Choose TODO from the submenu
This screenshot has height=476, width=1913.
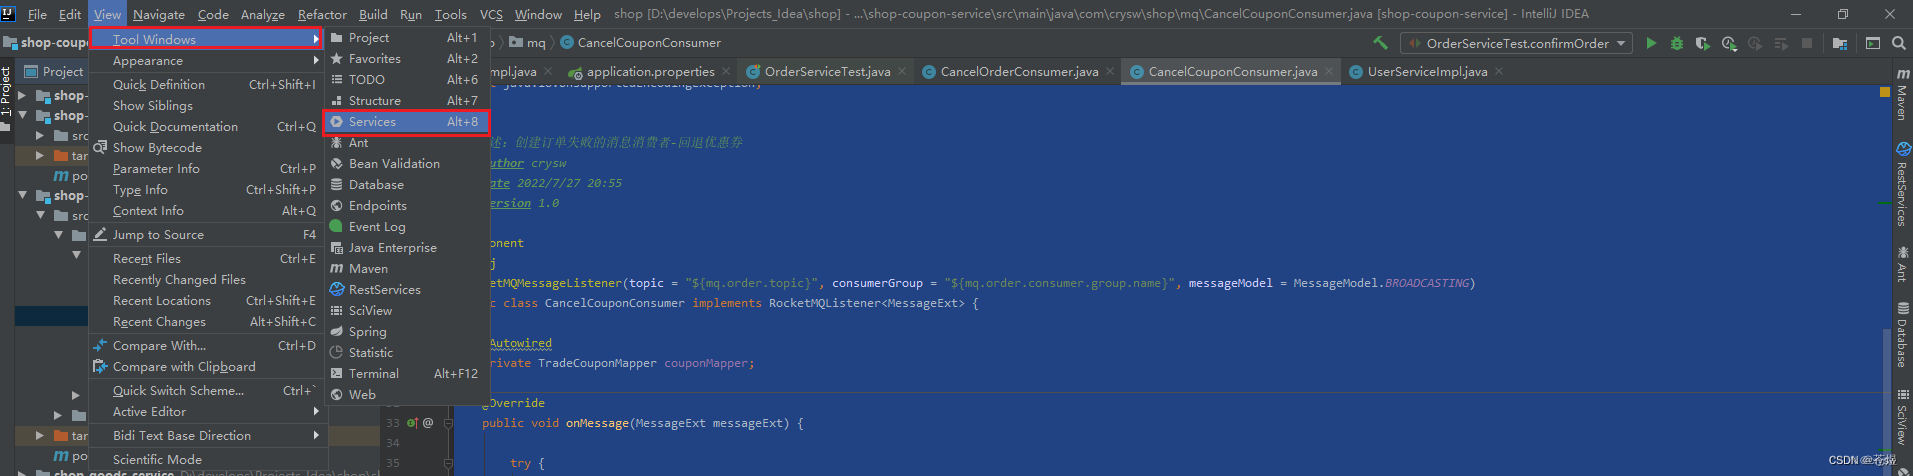pyautogui.click(x=406, y=80)
